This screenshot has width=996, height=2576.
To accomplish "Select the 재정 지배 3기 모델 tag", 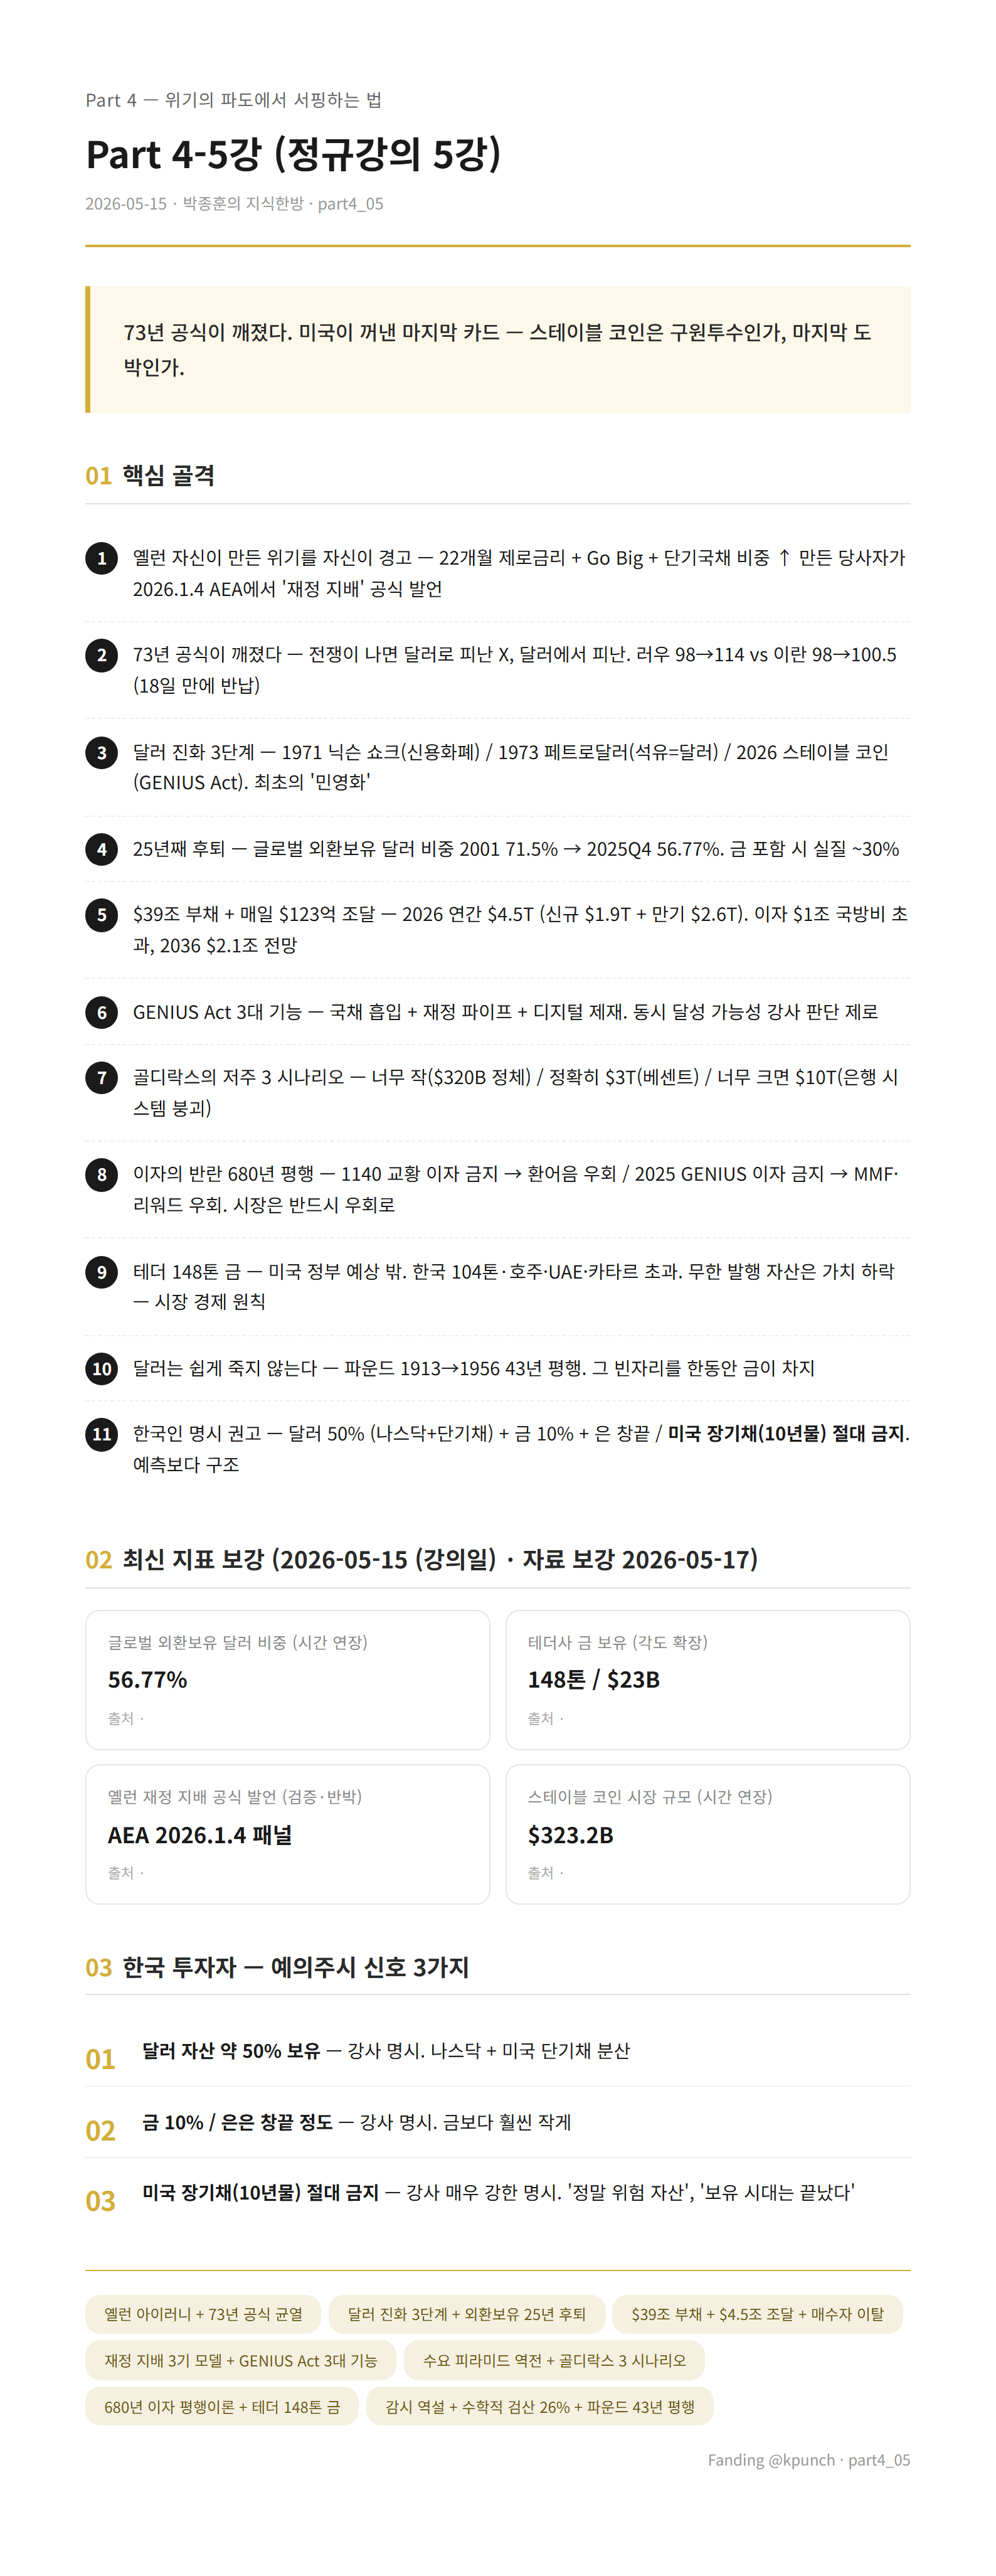I will click(241, 2360).
